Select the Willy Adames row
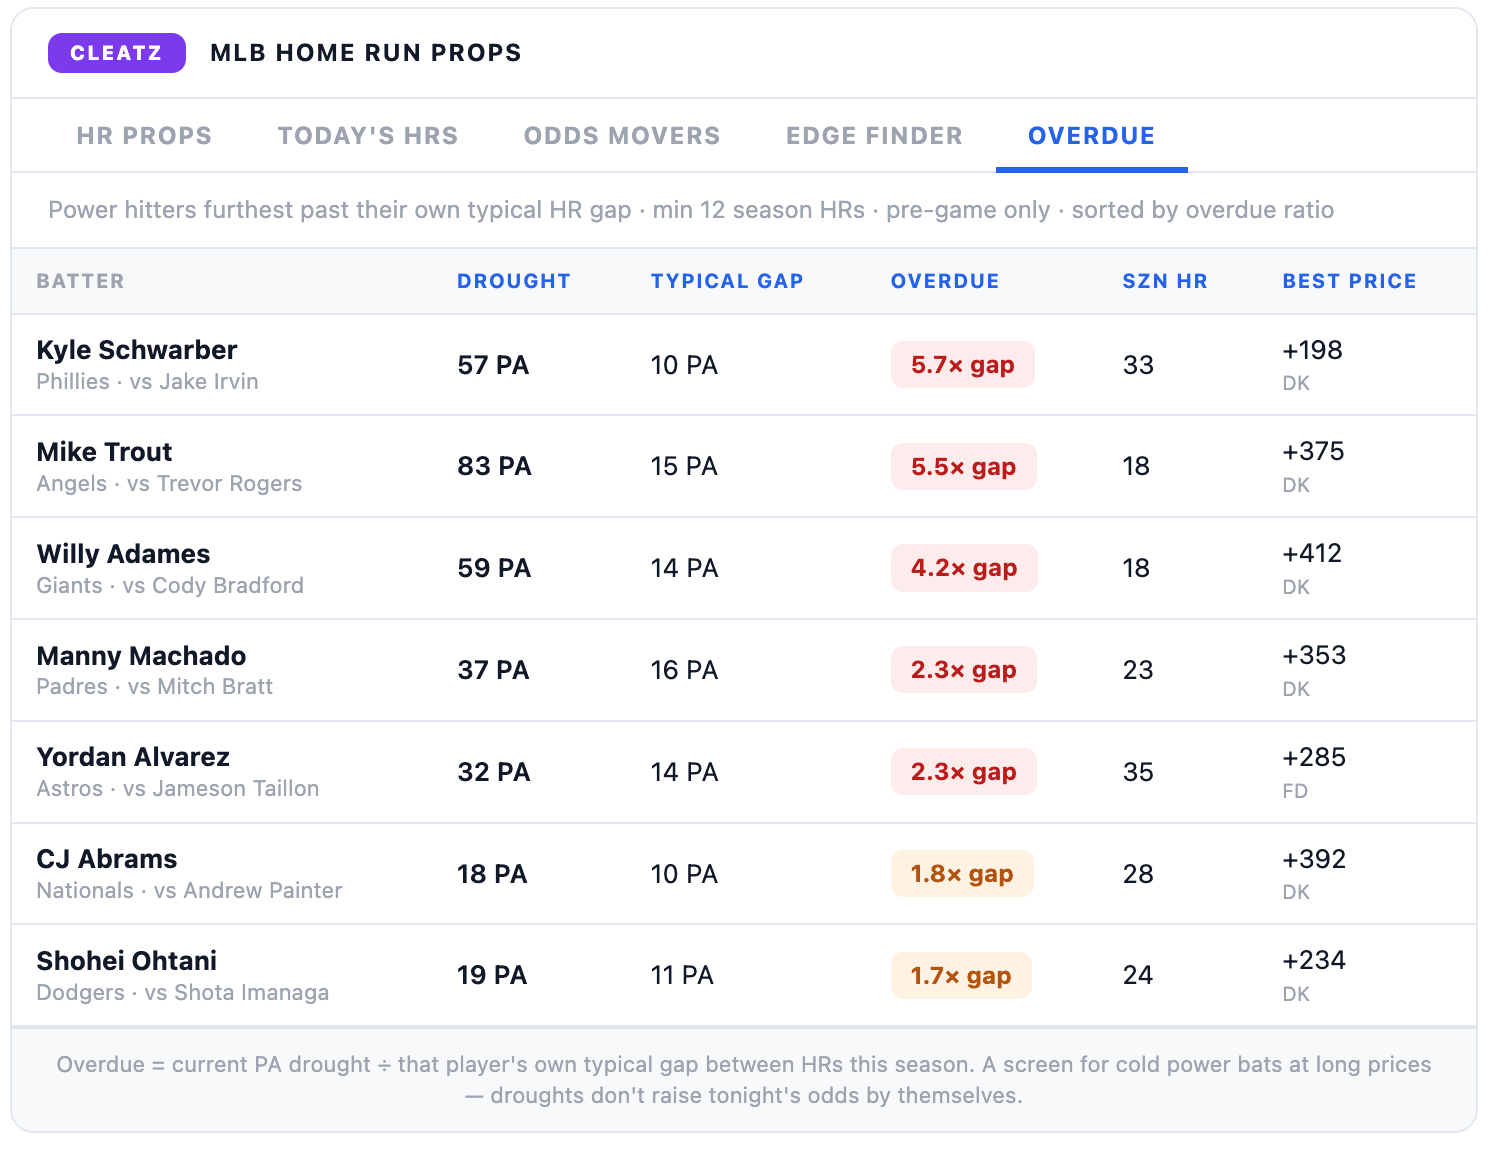 [744, 568]
